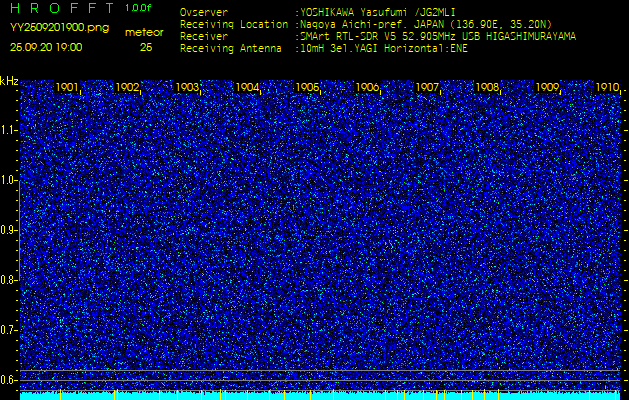Click the 1907 time marker
629x400 pixels.
click(428, 87)
